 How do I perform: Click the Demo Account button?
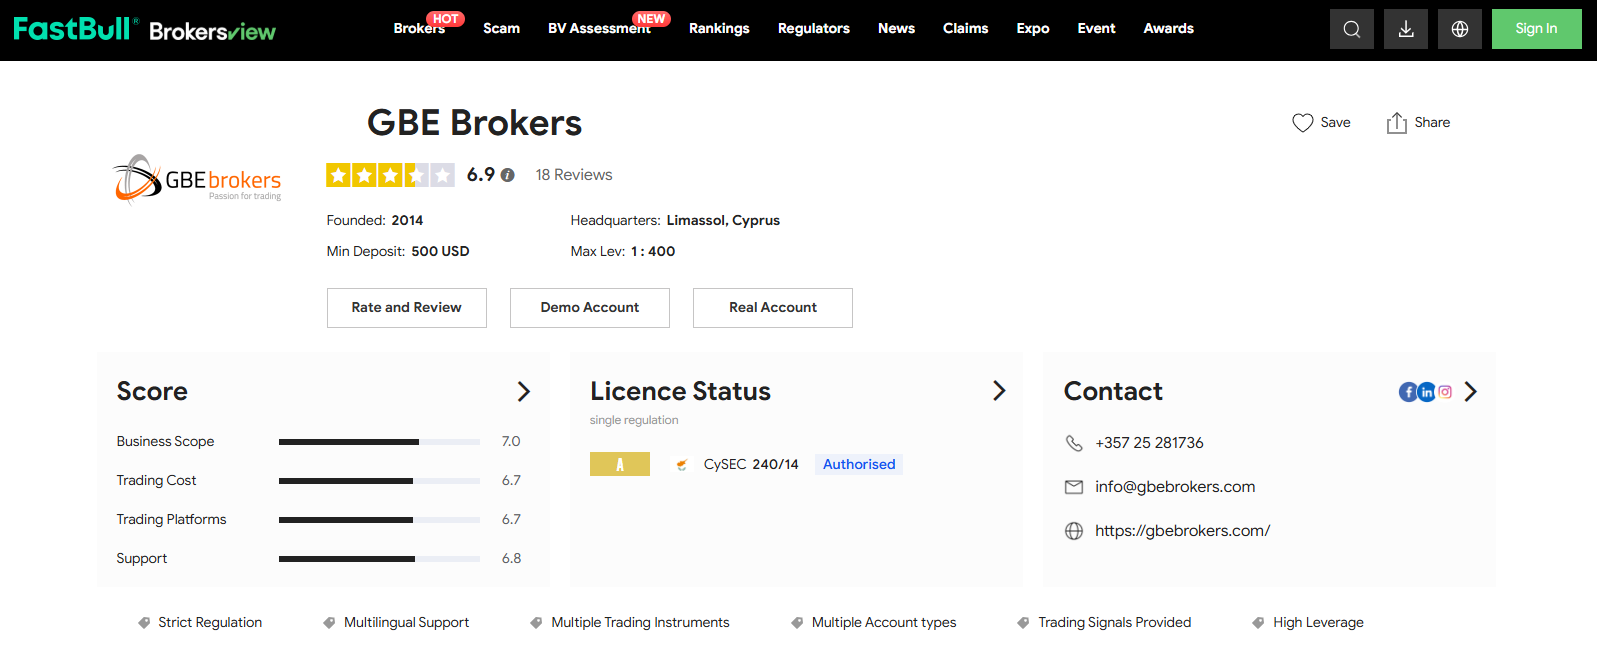coord(589,308)
